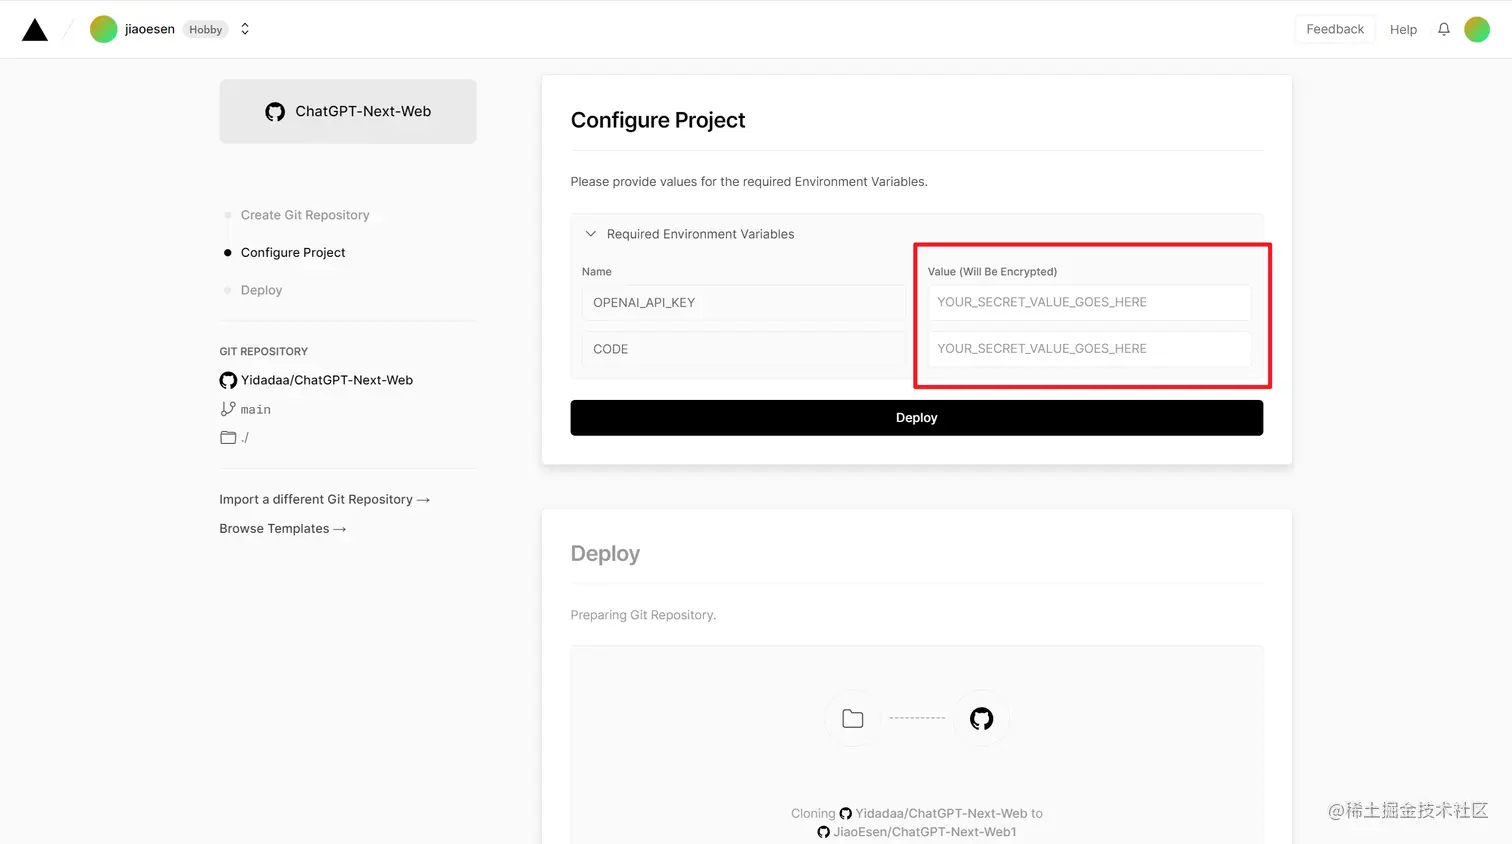Viewport: 1512px width, 844px height.
Task: Open the notifications bell
Action: pyautogui.click(x=1444, y=29)
